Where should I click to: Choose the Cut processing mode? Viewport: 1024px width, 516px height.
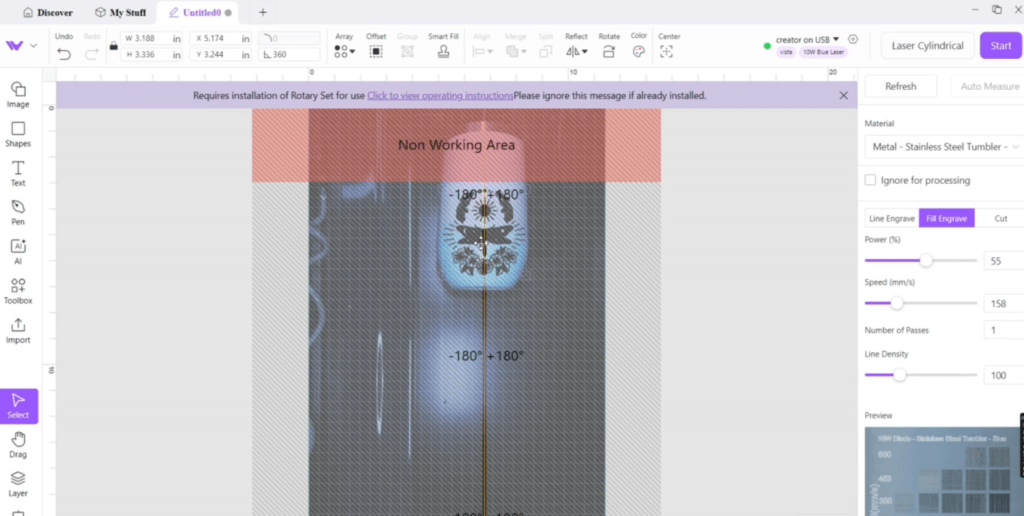click(x=1000, y=218)
